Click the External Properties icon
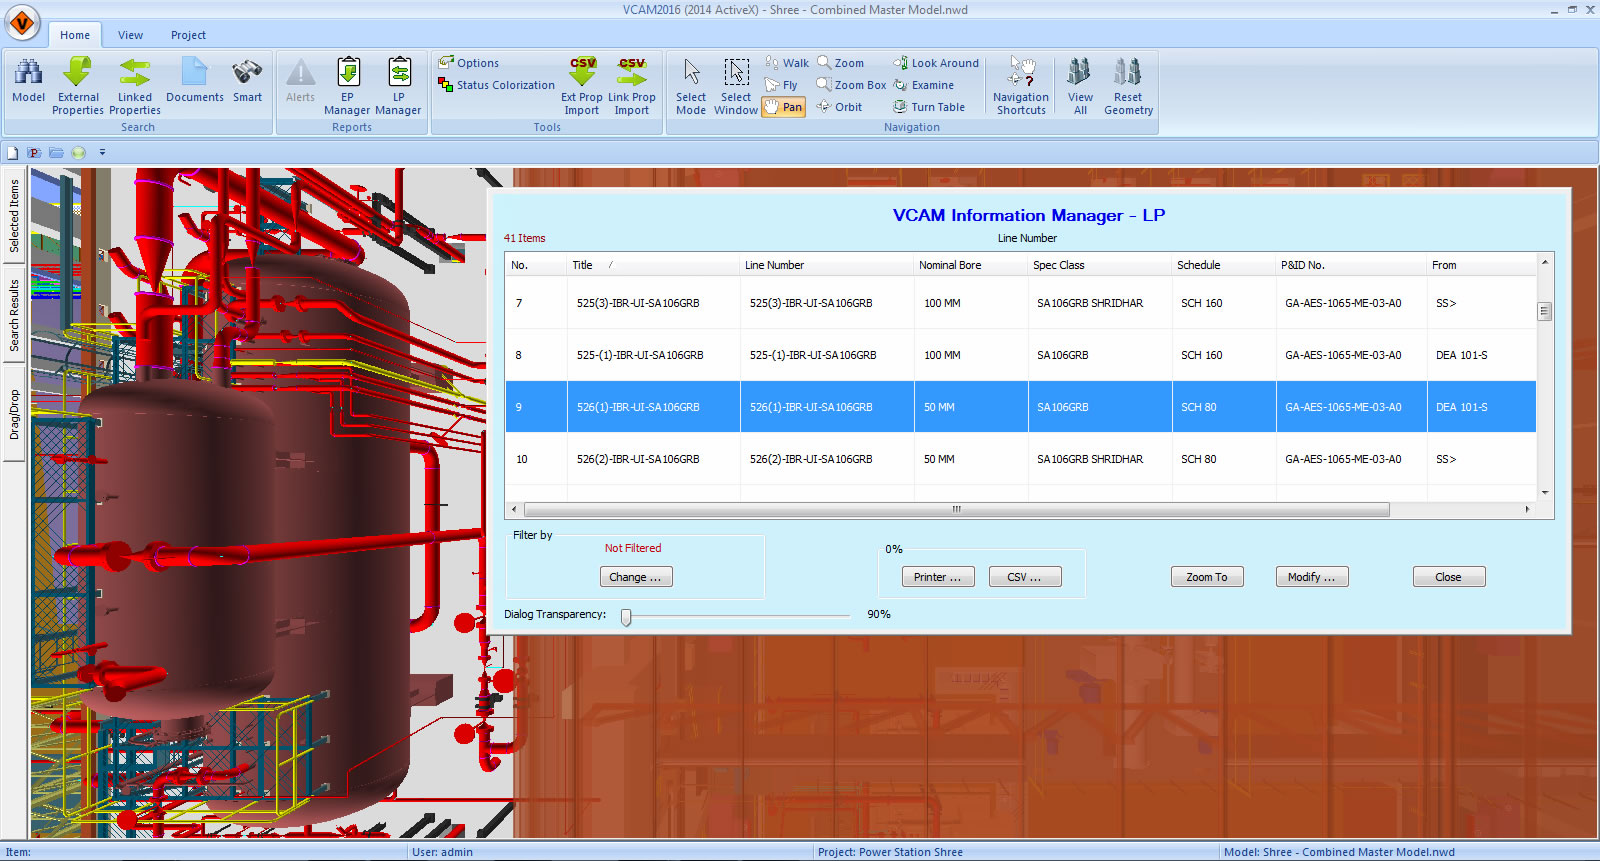 click(x=78, y=74)
